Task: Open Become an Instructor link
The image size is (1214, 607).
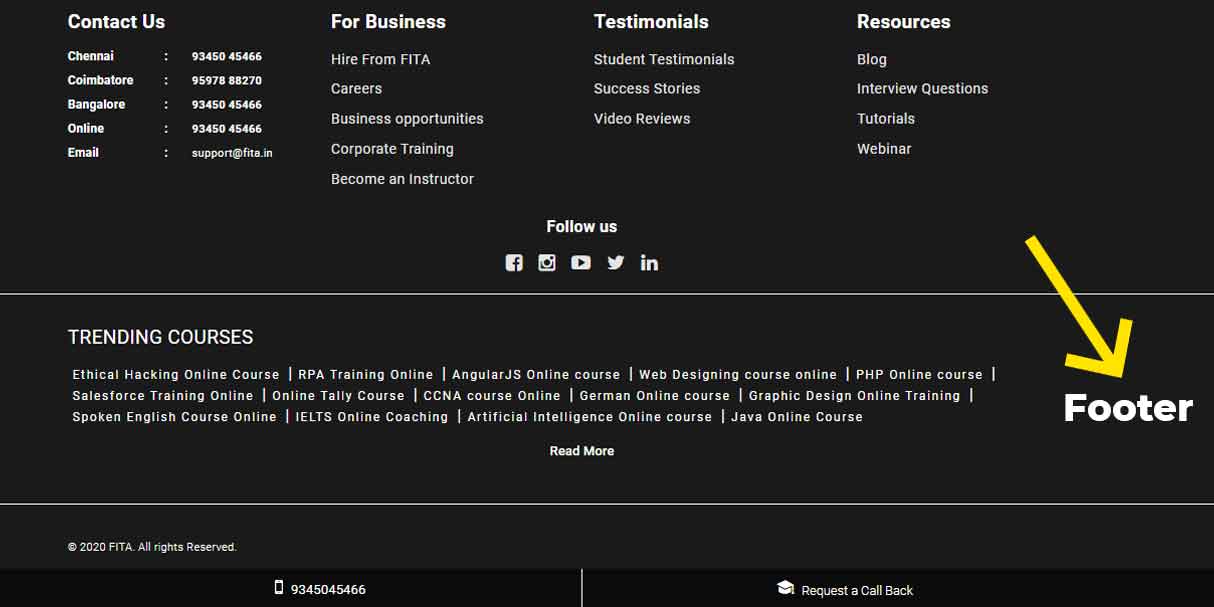Action: (x=402, y=179)
